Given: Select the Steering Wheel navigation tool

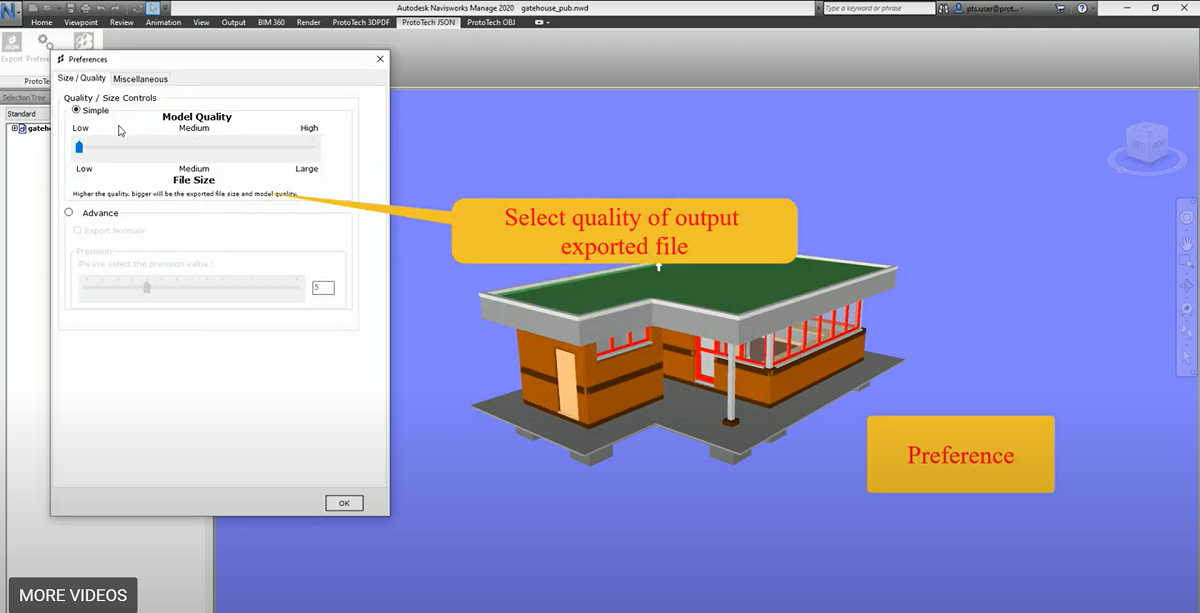Looking at the screenshot, I should [x=1187, y=217].
